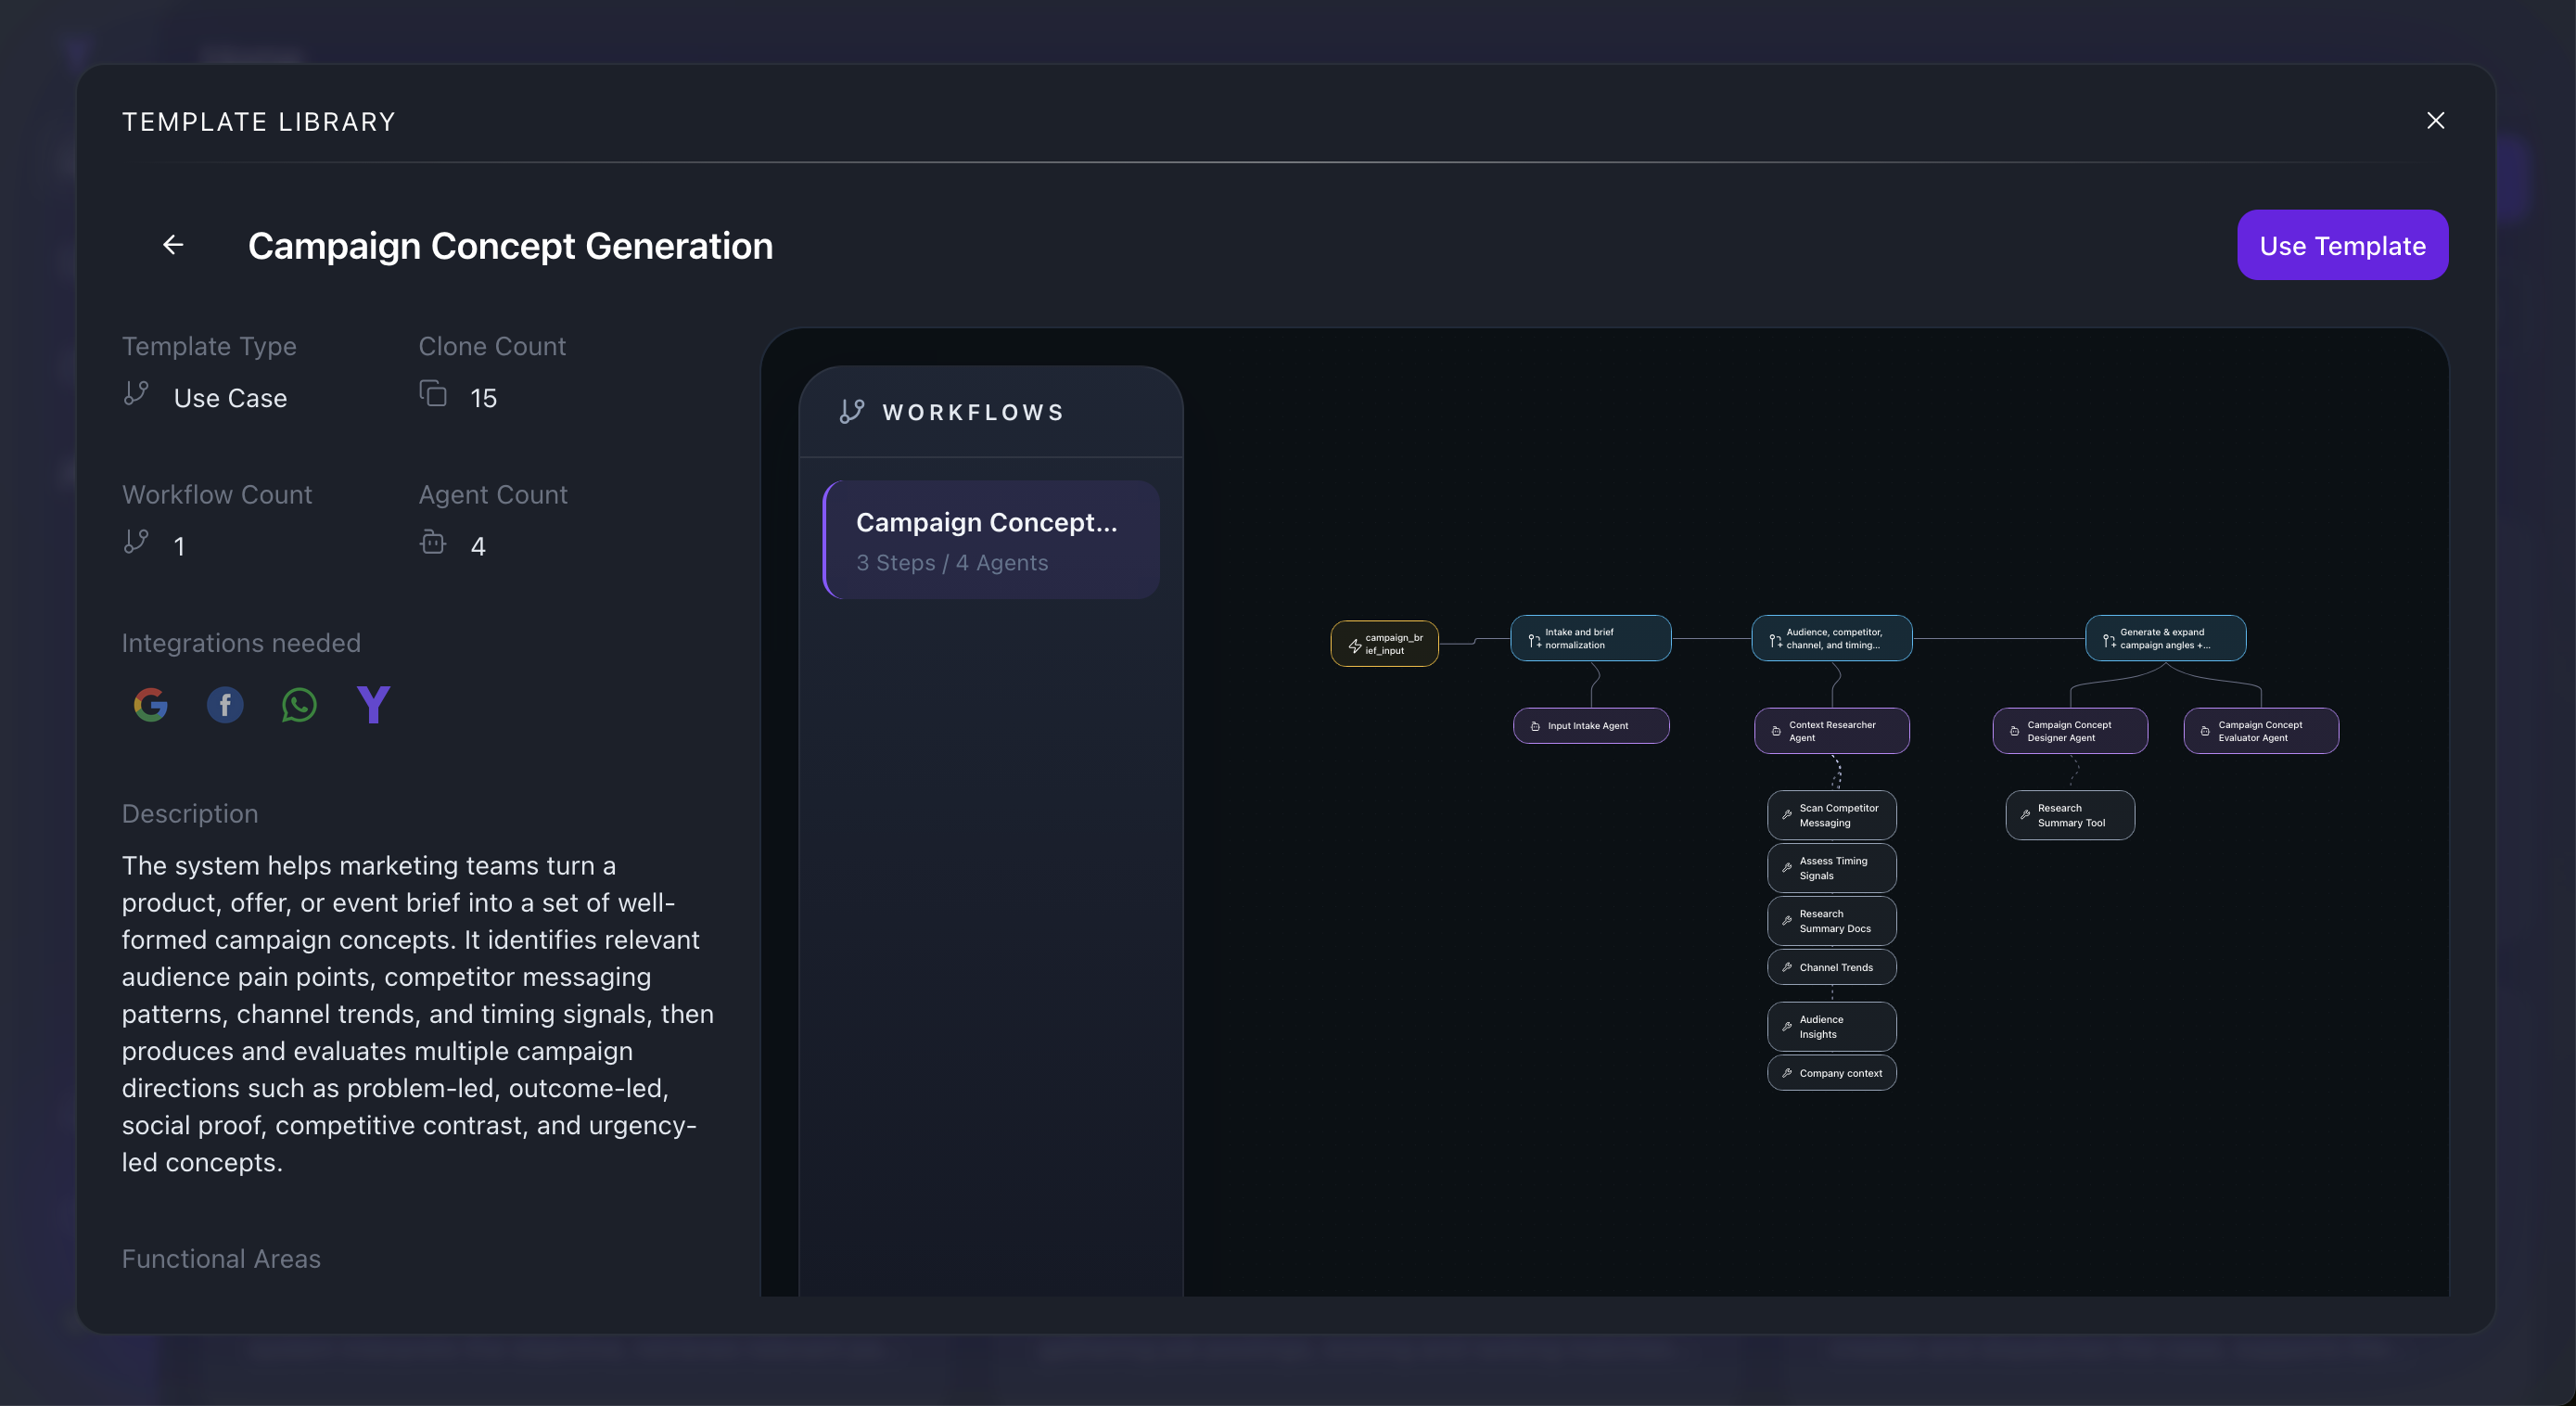Click the lightning icon on campaign_brief_input
2576x1406 pixels.
(x=1355, y=646)
